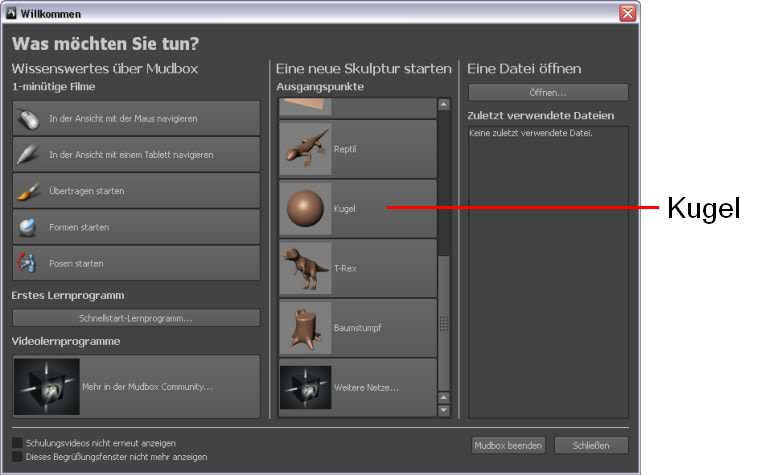Click the Weitere Netze cube thumbnail
This screenshot has height=475, width=767.
tap(305, 387)
